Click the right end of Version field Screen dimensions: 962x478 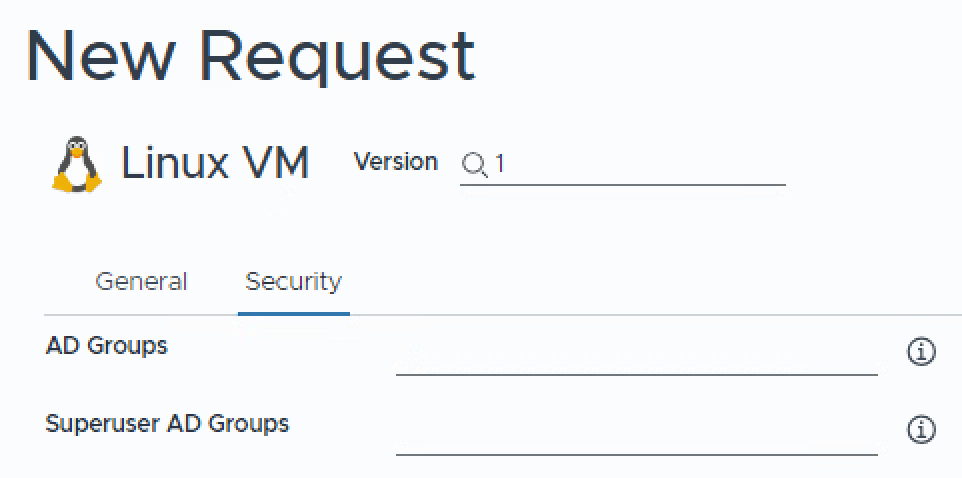[x=770, y=164]
